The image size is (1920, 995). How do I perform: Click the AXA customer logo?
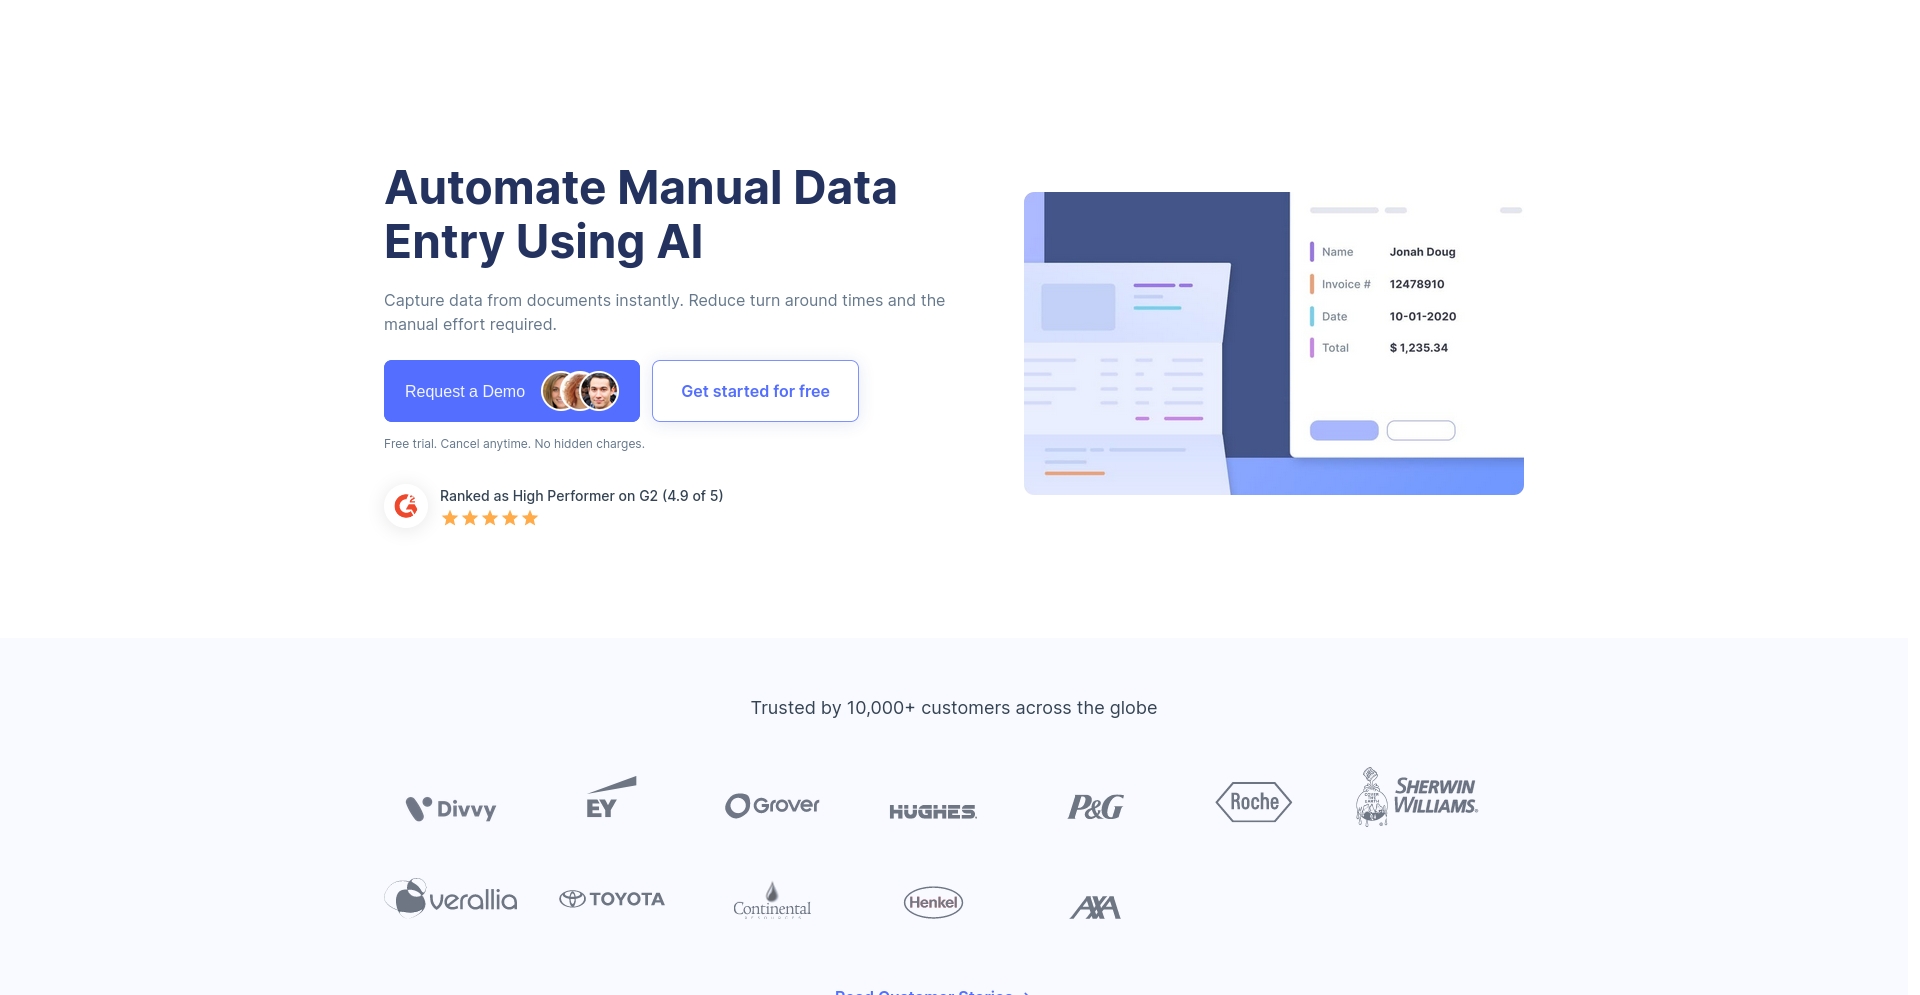pyautogui.click(x=1095, y=907)
